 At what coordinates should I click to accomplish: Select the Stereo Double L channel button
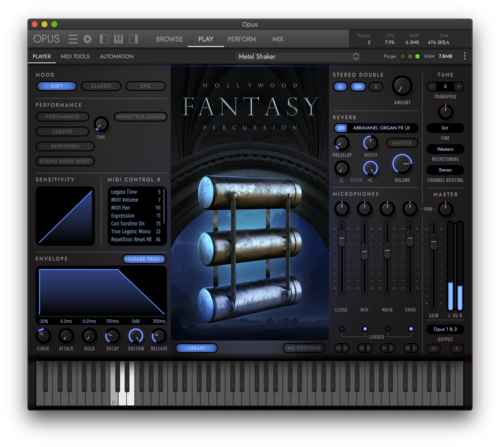[x=340, y=87]
